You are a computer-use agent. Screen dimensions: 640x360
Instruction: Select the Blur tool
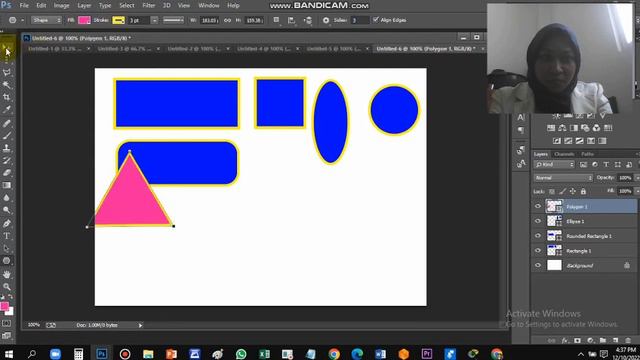(x=7, y=198)
